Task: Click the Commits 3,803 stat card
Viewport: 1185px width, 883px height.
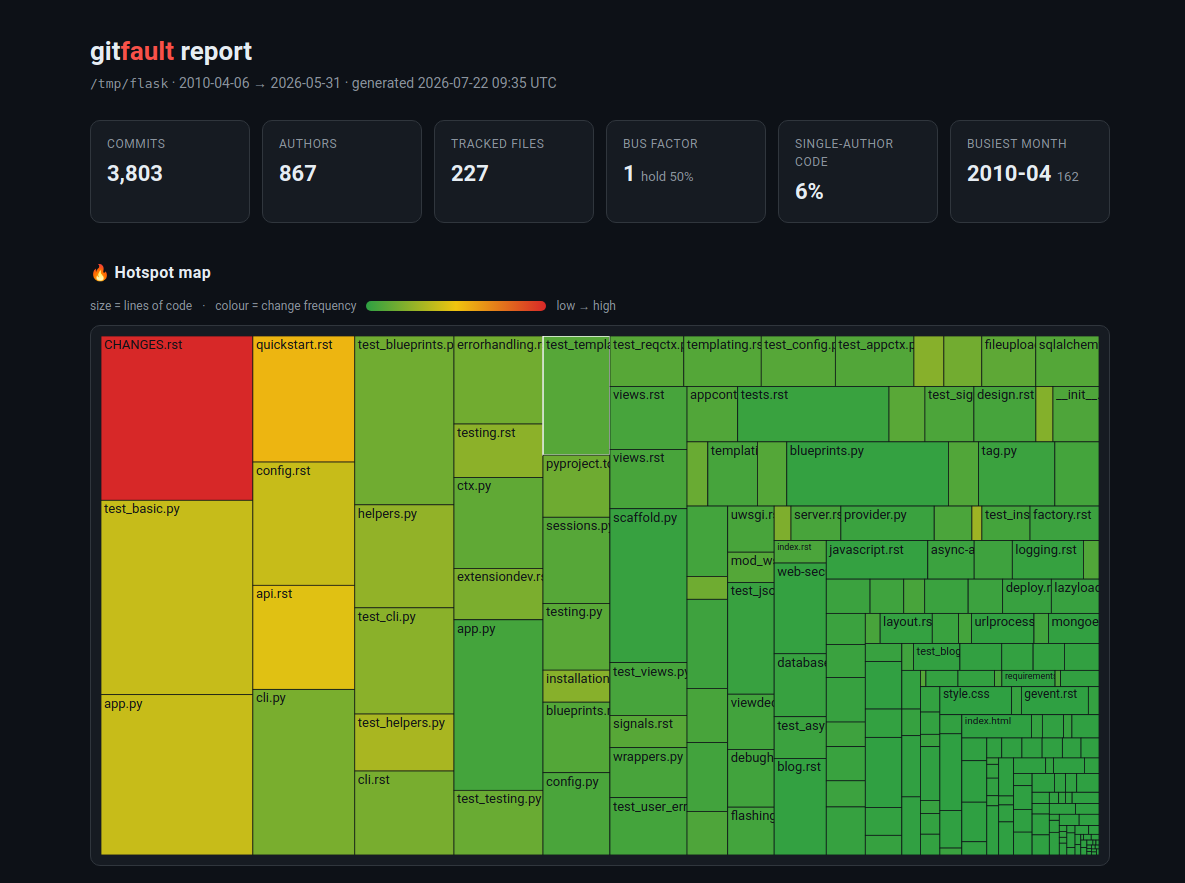Action: point(170,172)
